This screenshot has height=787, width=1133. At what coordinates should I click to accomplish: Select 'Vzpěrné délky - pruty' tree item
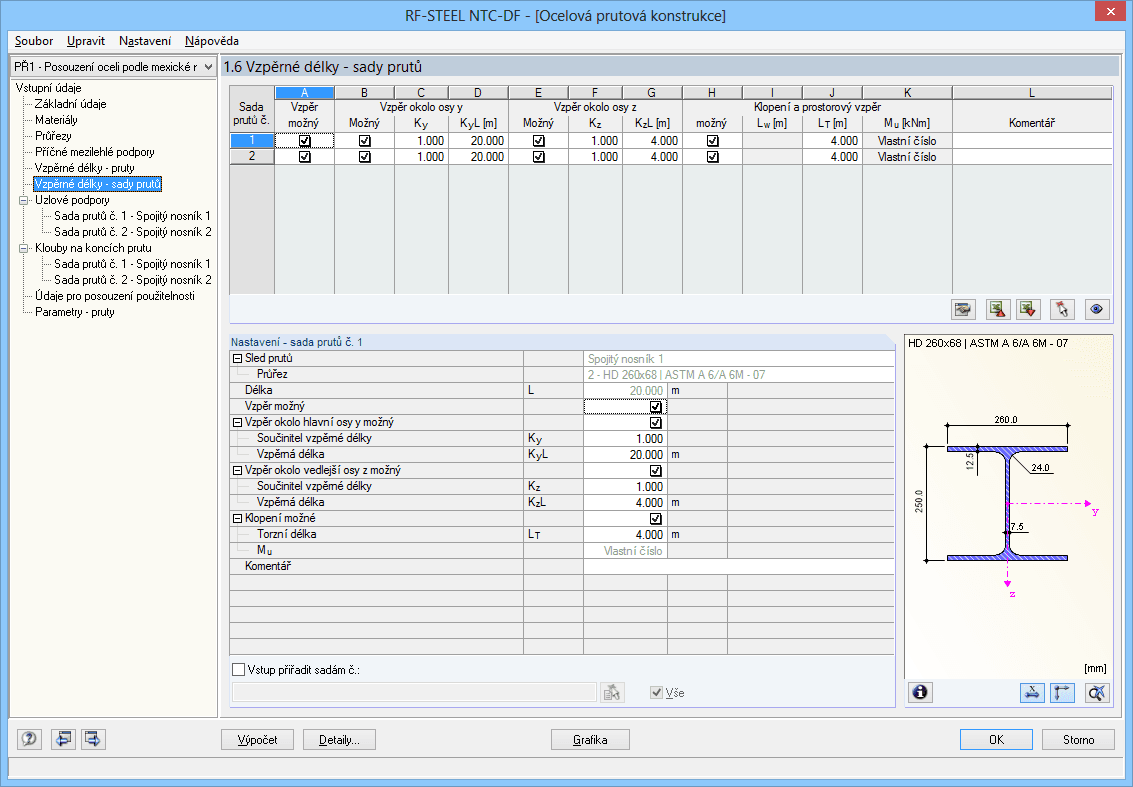[85, 168]
